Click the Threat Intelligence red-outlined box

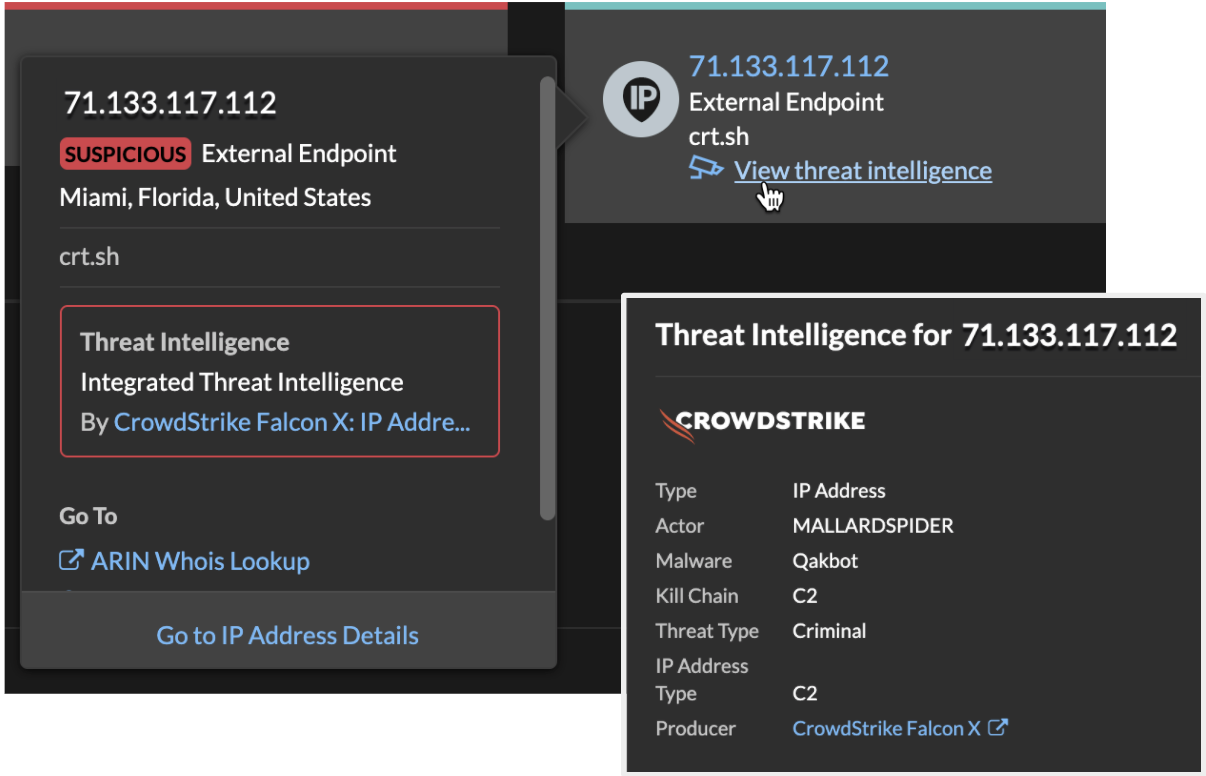pyautogui.click(x=280, y=381)
